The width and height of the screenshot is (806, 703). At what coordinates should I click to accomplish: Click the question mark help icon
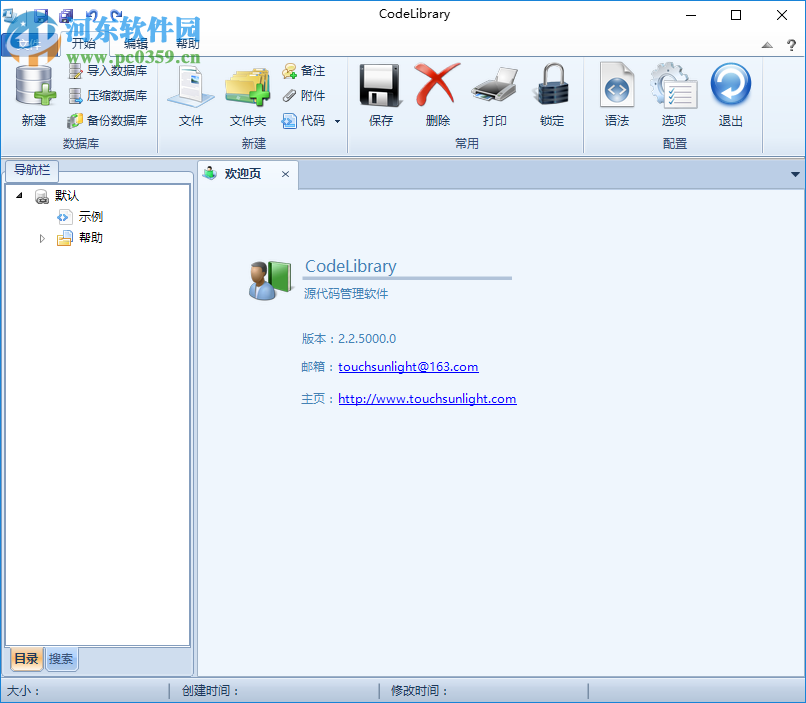tap(792, 45)
